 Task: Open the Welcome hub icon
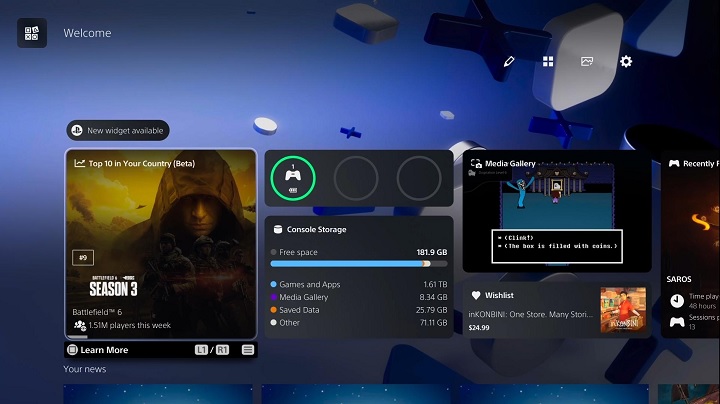coord(32,33)
